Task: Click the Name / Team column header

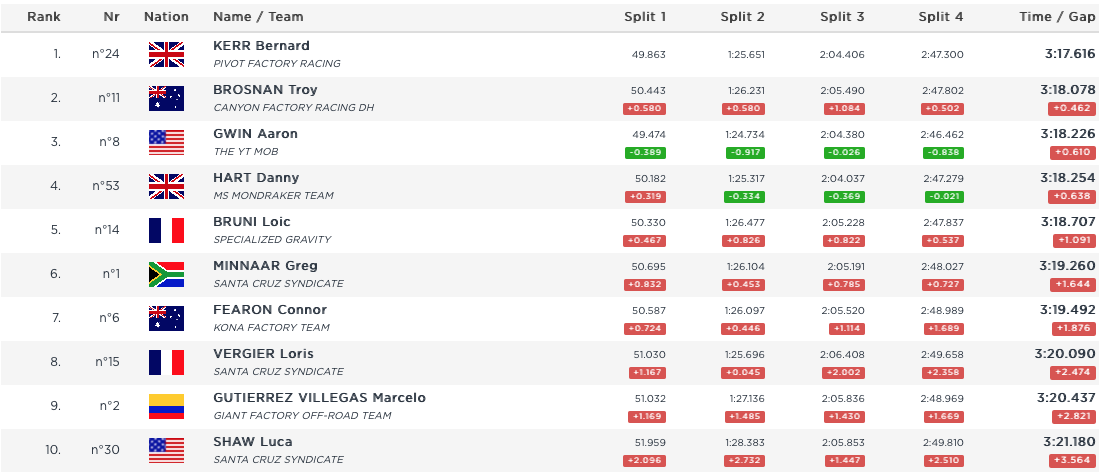Action: tap(258, 17)
